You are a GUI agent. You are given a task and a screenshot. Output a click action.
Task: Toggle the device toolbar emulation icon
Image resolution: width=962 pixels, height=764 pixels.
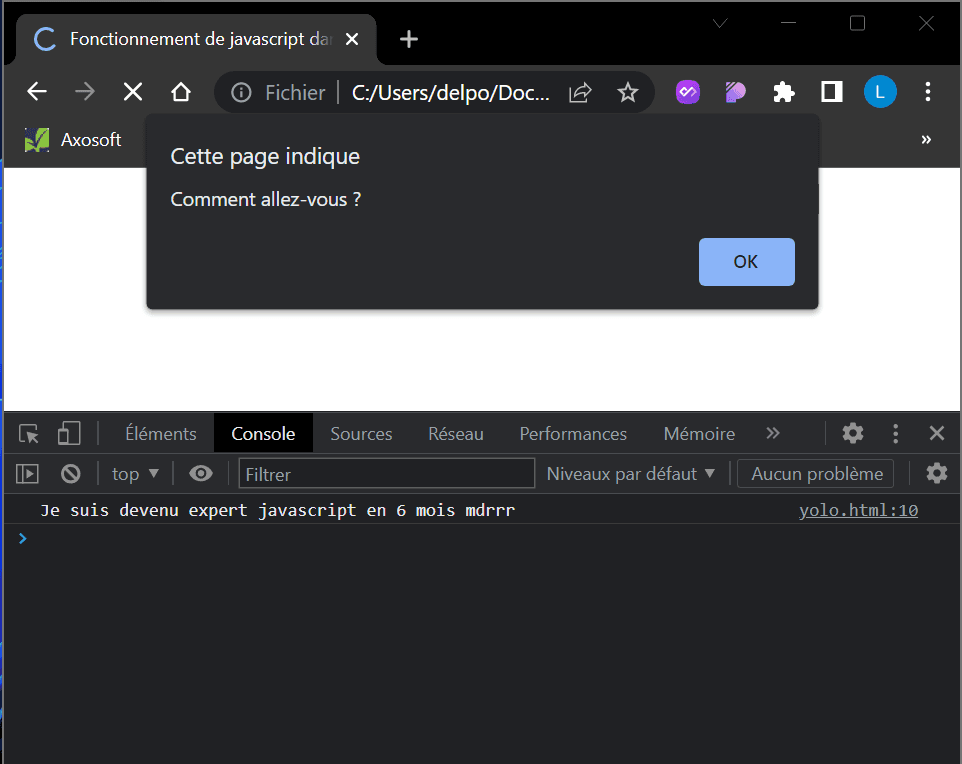pos(69,434)
